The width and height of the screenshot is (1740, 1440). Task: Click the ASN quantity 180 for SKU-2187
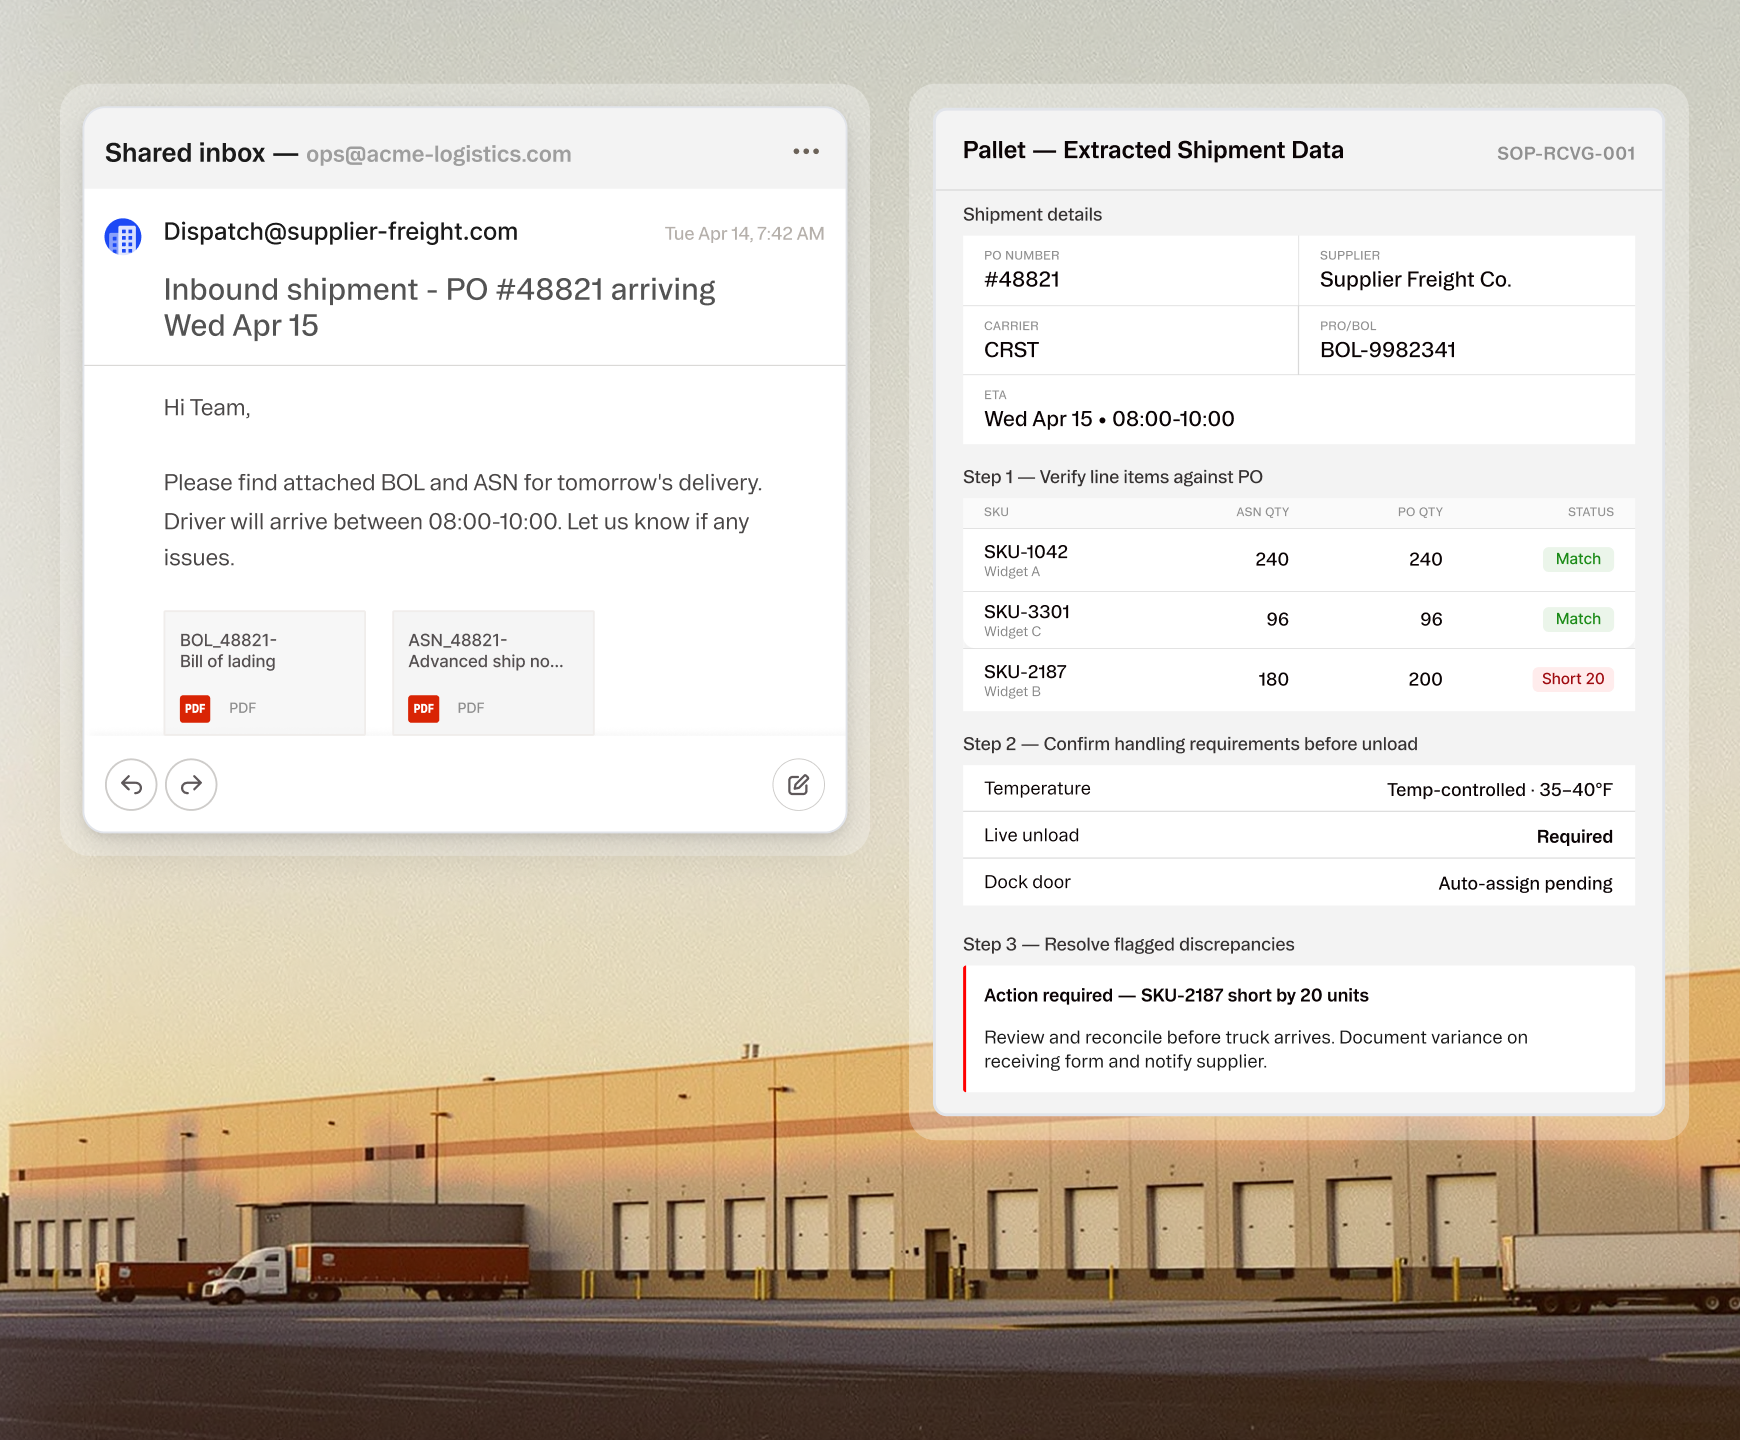coord(1273,680)
